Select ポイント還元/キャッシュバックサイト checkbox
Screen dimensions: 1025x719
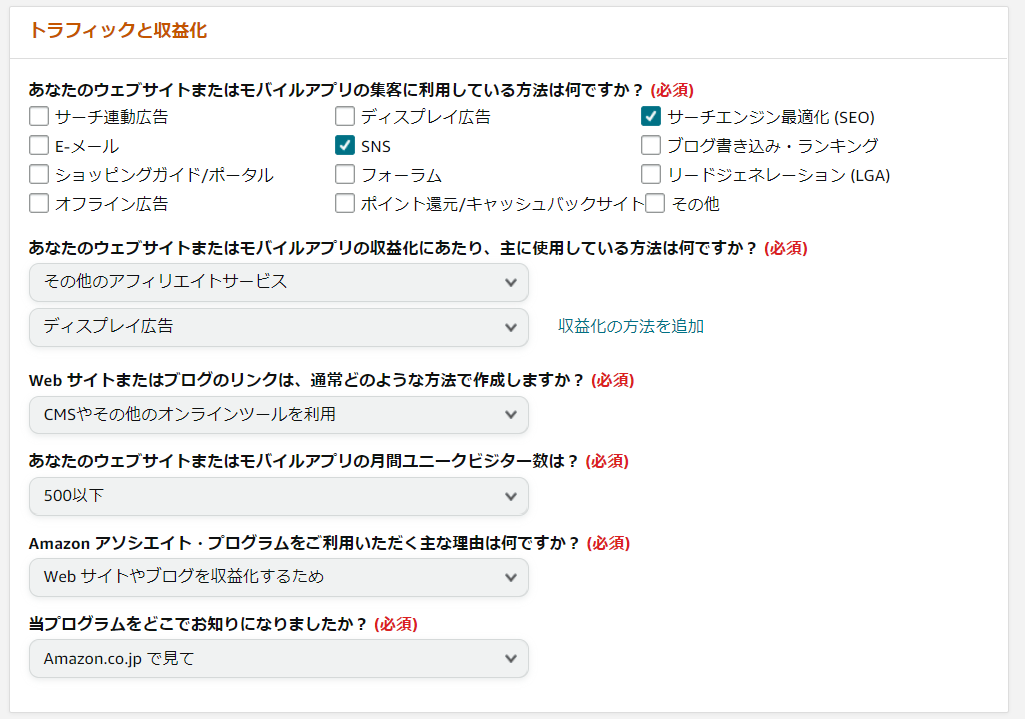[x=345, y=204]
